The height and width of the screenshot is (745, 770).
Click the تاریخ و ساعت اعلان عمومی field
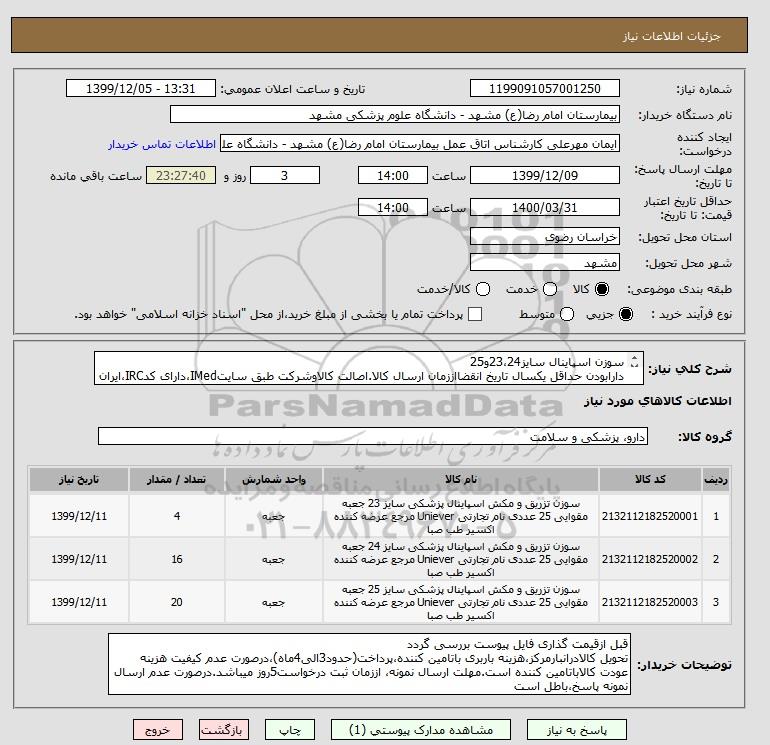(140, 88)
